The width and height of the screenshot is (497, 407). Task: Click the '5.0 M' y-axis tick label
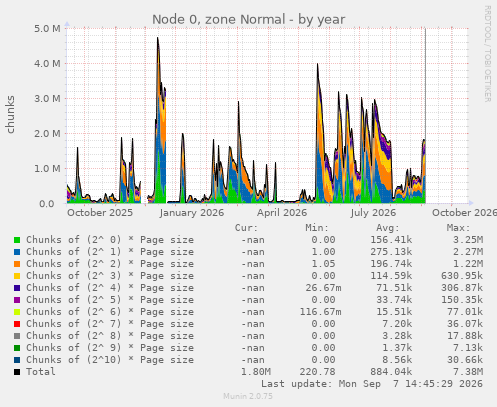pos(47,29)
